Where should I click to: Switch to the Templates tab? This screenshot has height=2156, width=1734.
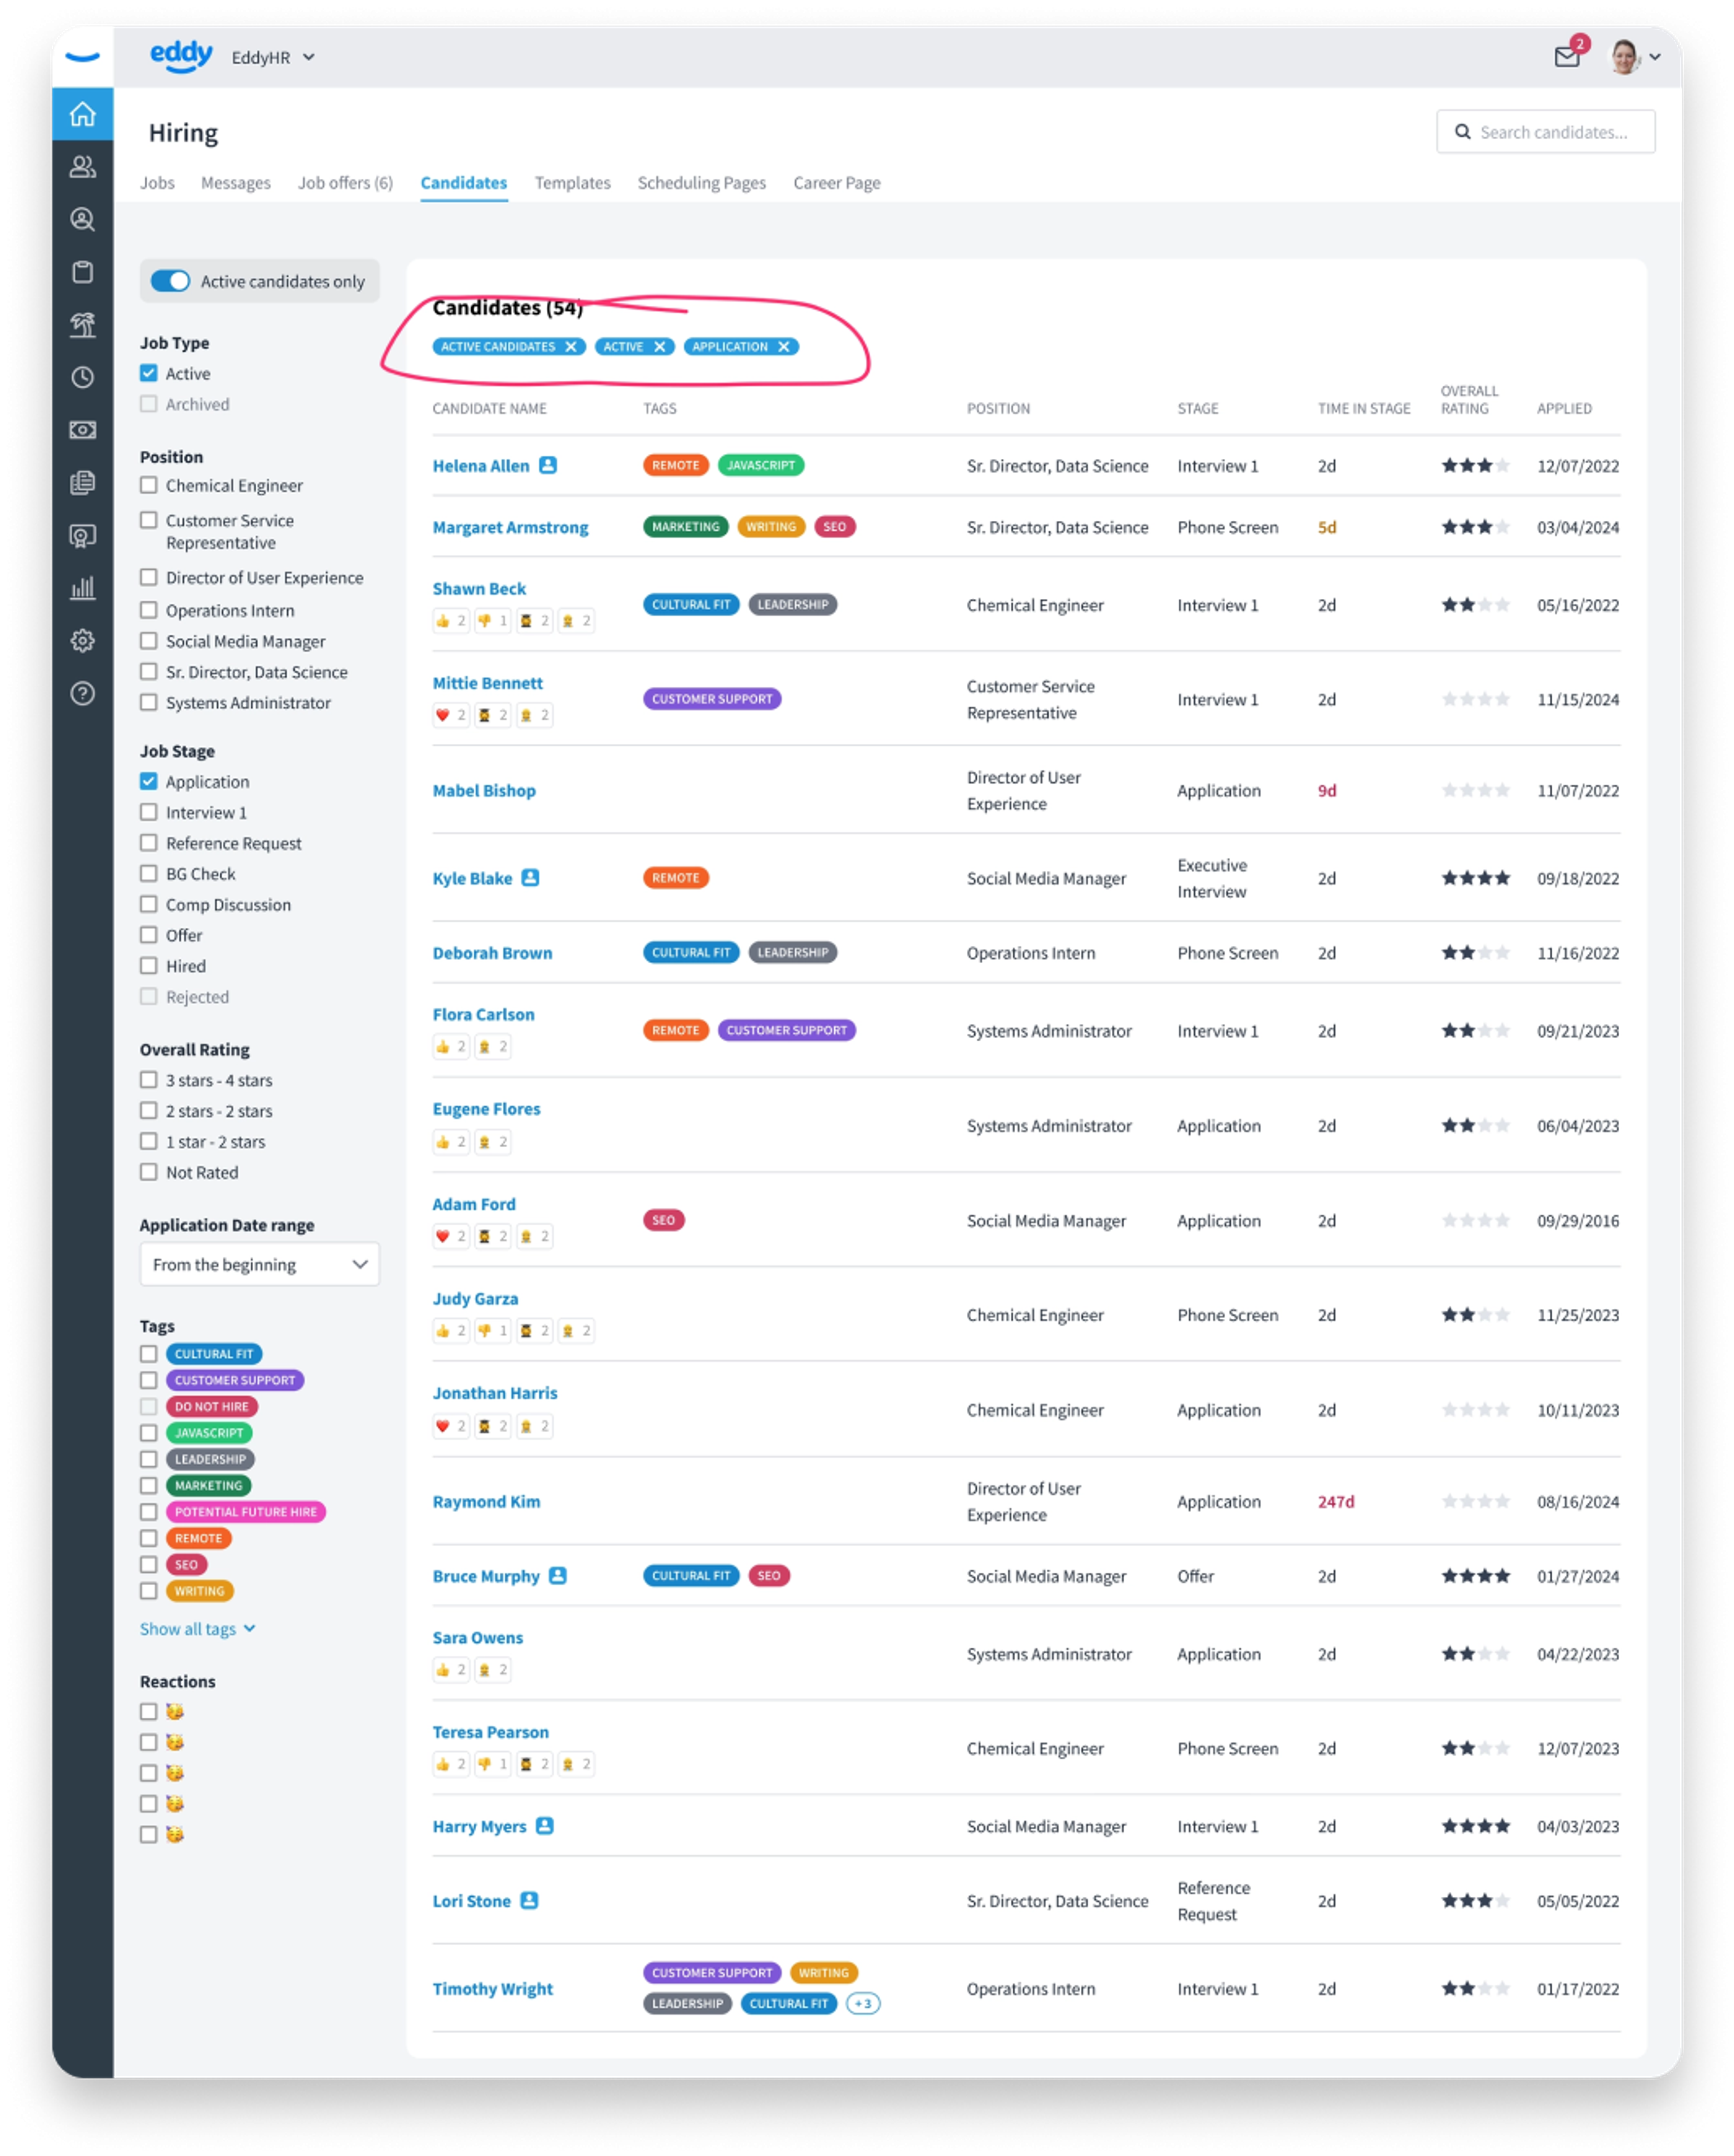point(572,183)
